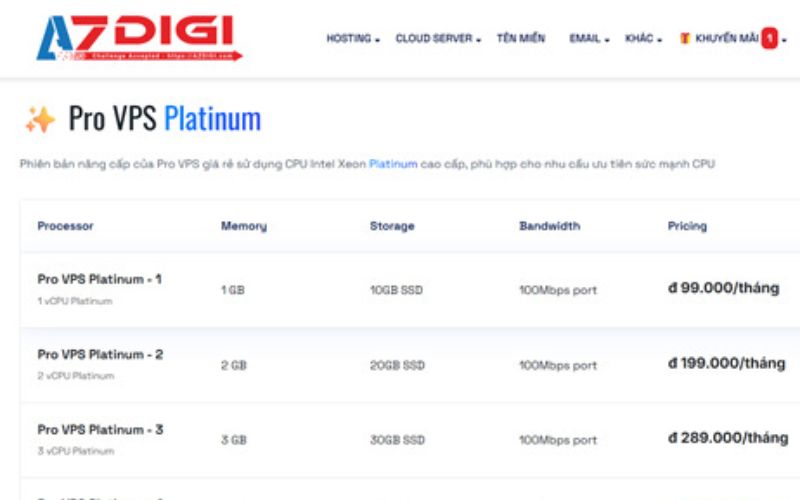800x500 pixels.
Task: Click the 2 GB memory cell
Action: pos(234,365)
